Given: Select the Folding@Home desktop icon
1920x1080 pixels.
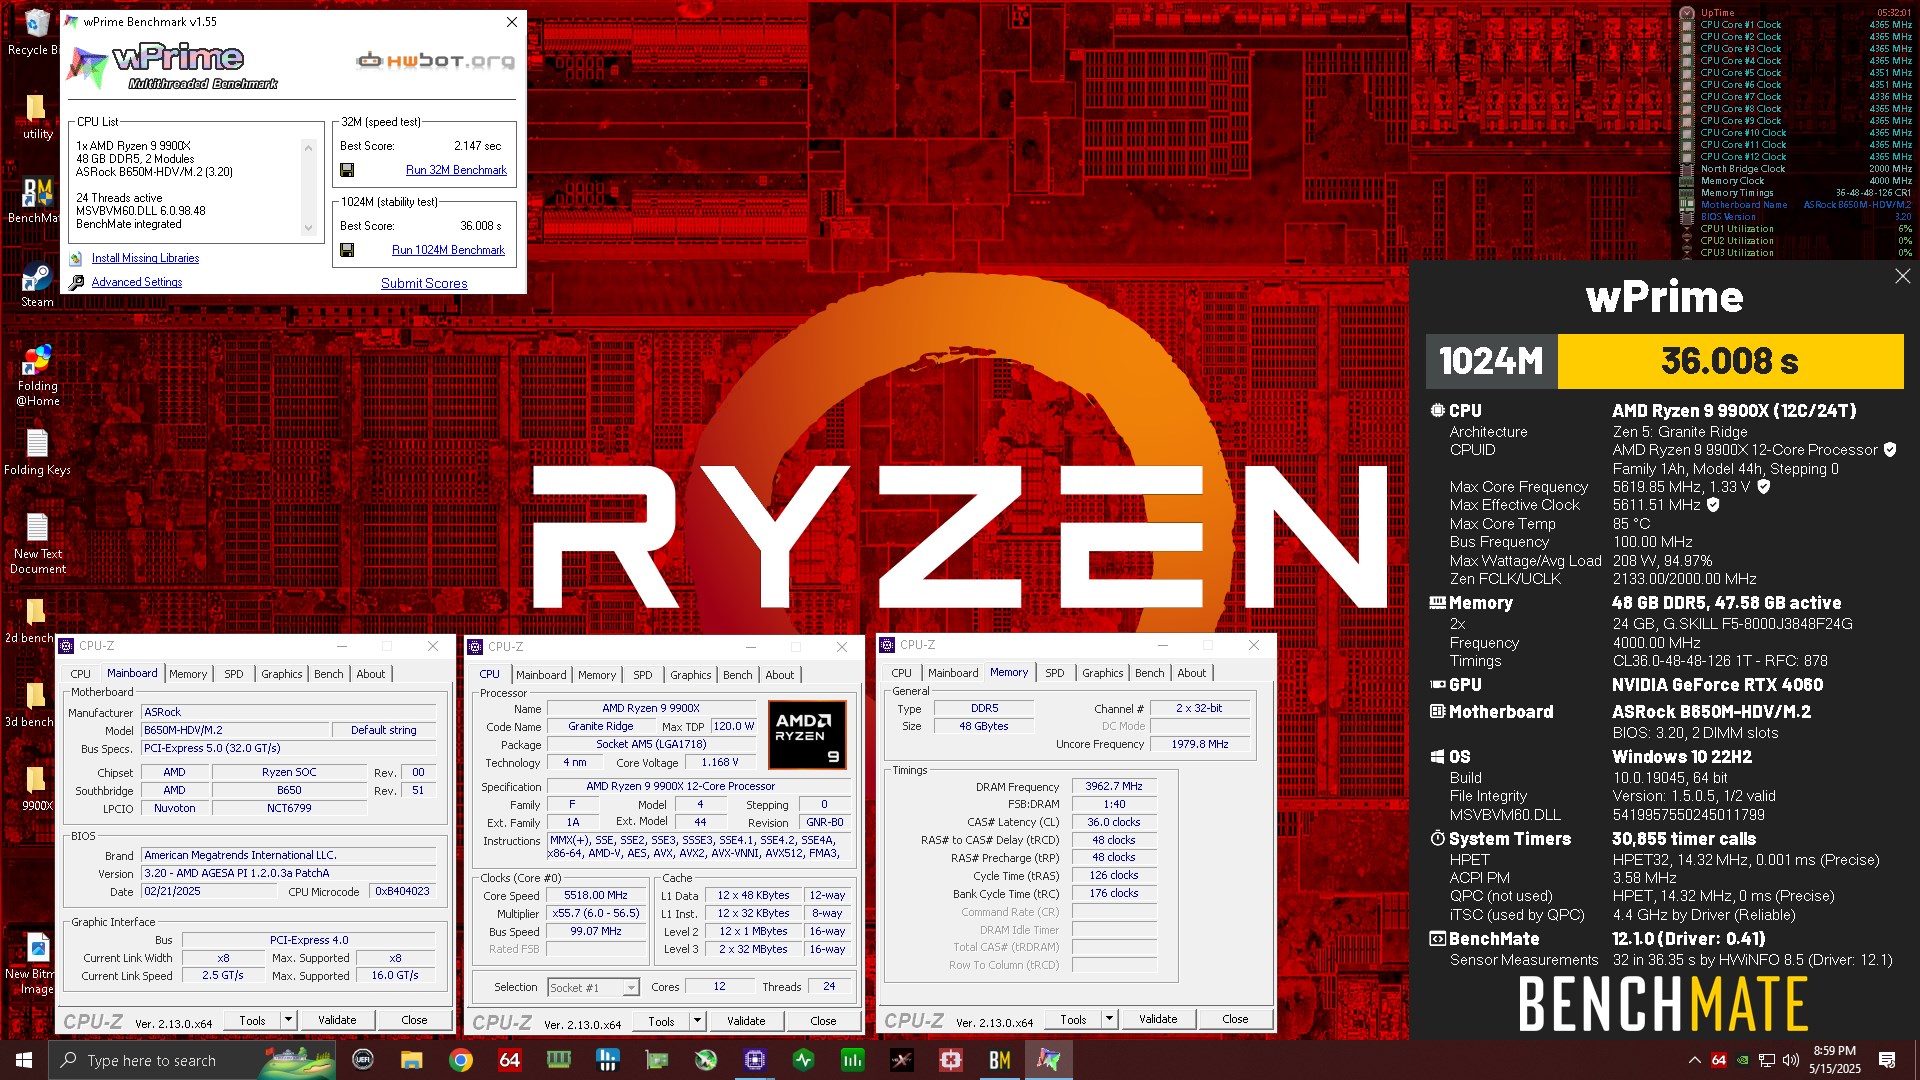Looking at the screenshot, I should click(x=37, y=376).
